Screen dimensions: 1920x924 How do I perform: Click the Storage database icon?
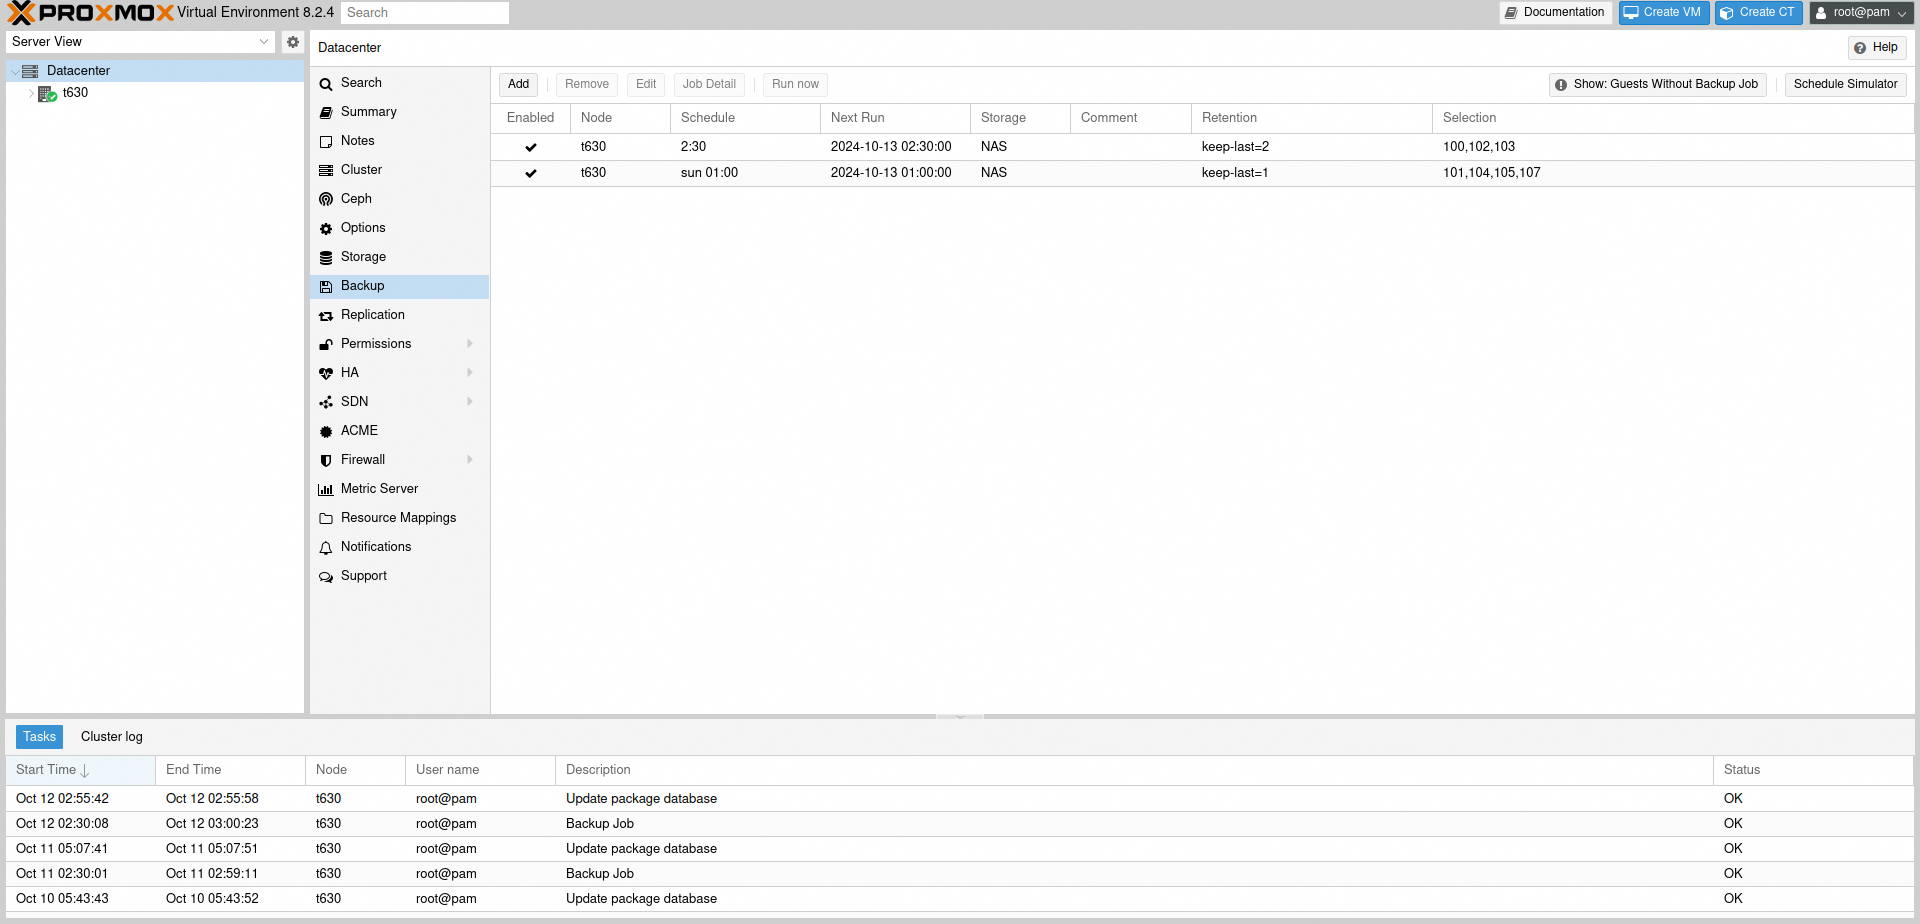pyautogui.click(x=326, y=257)
